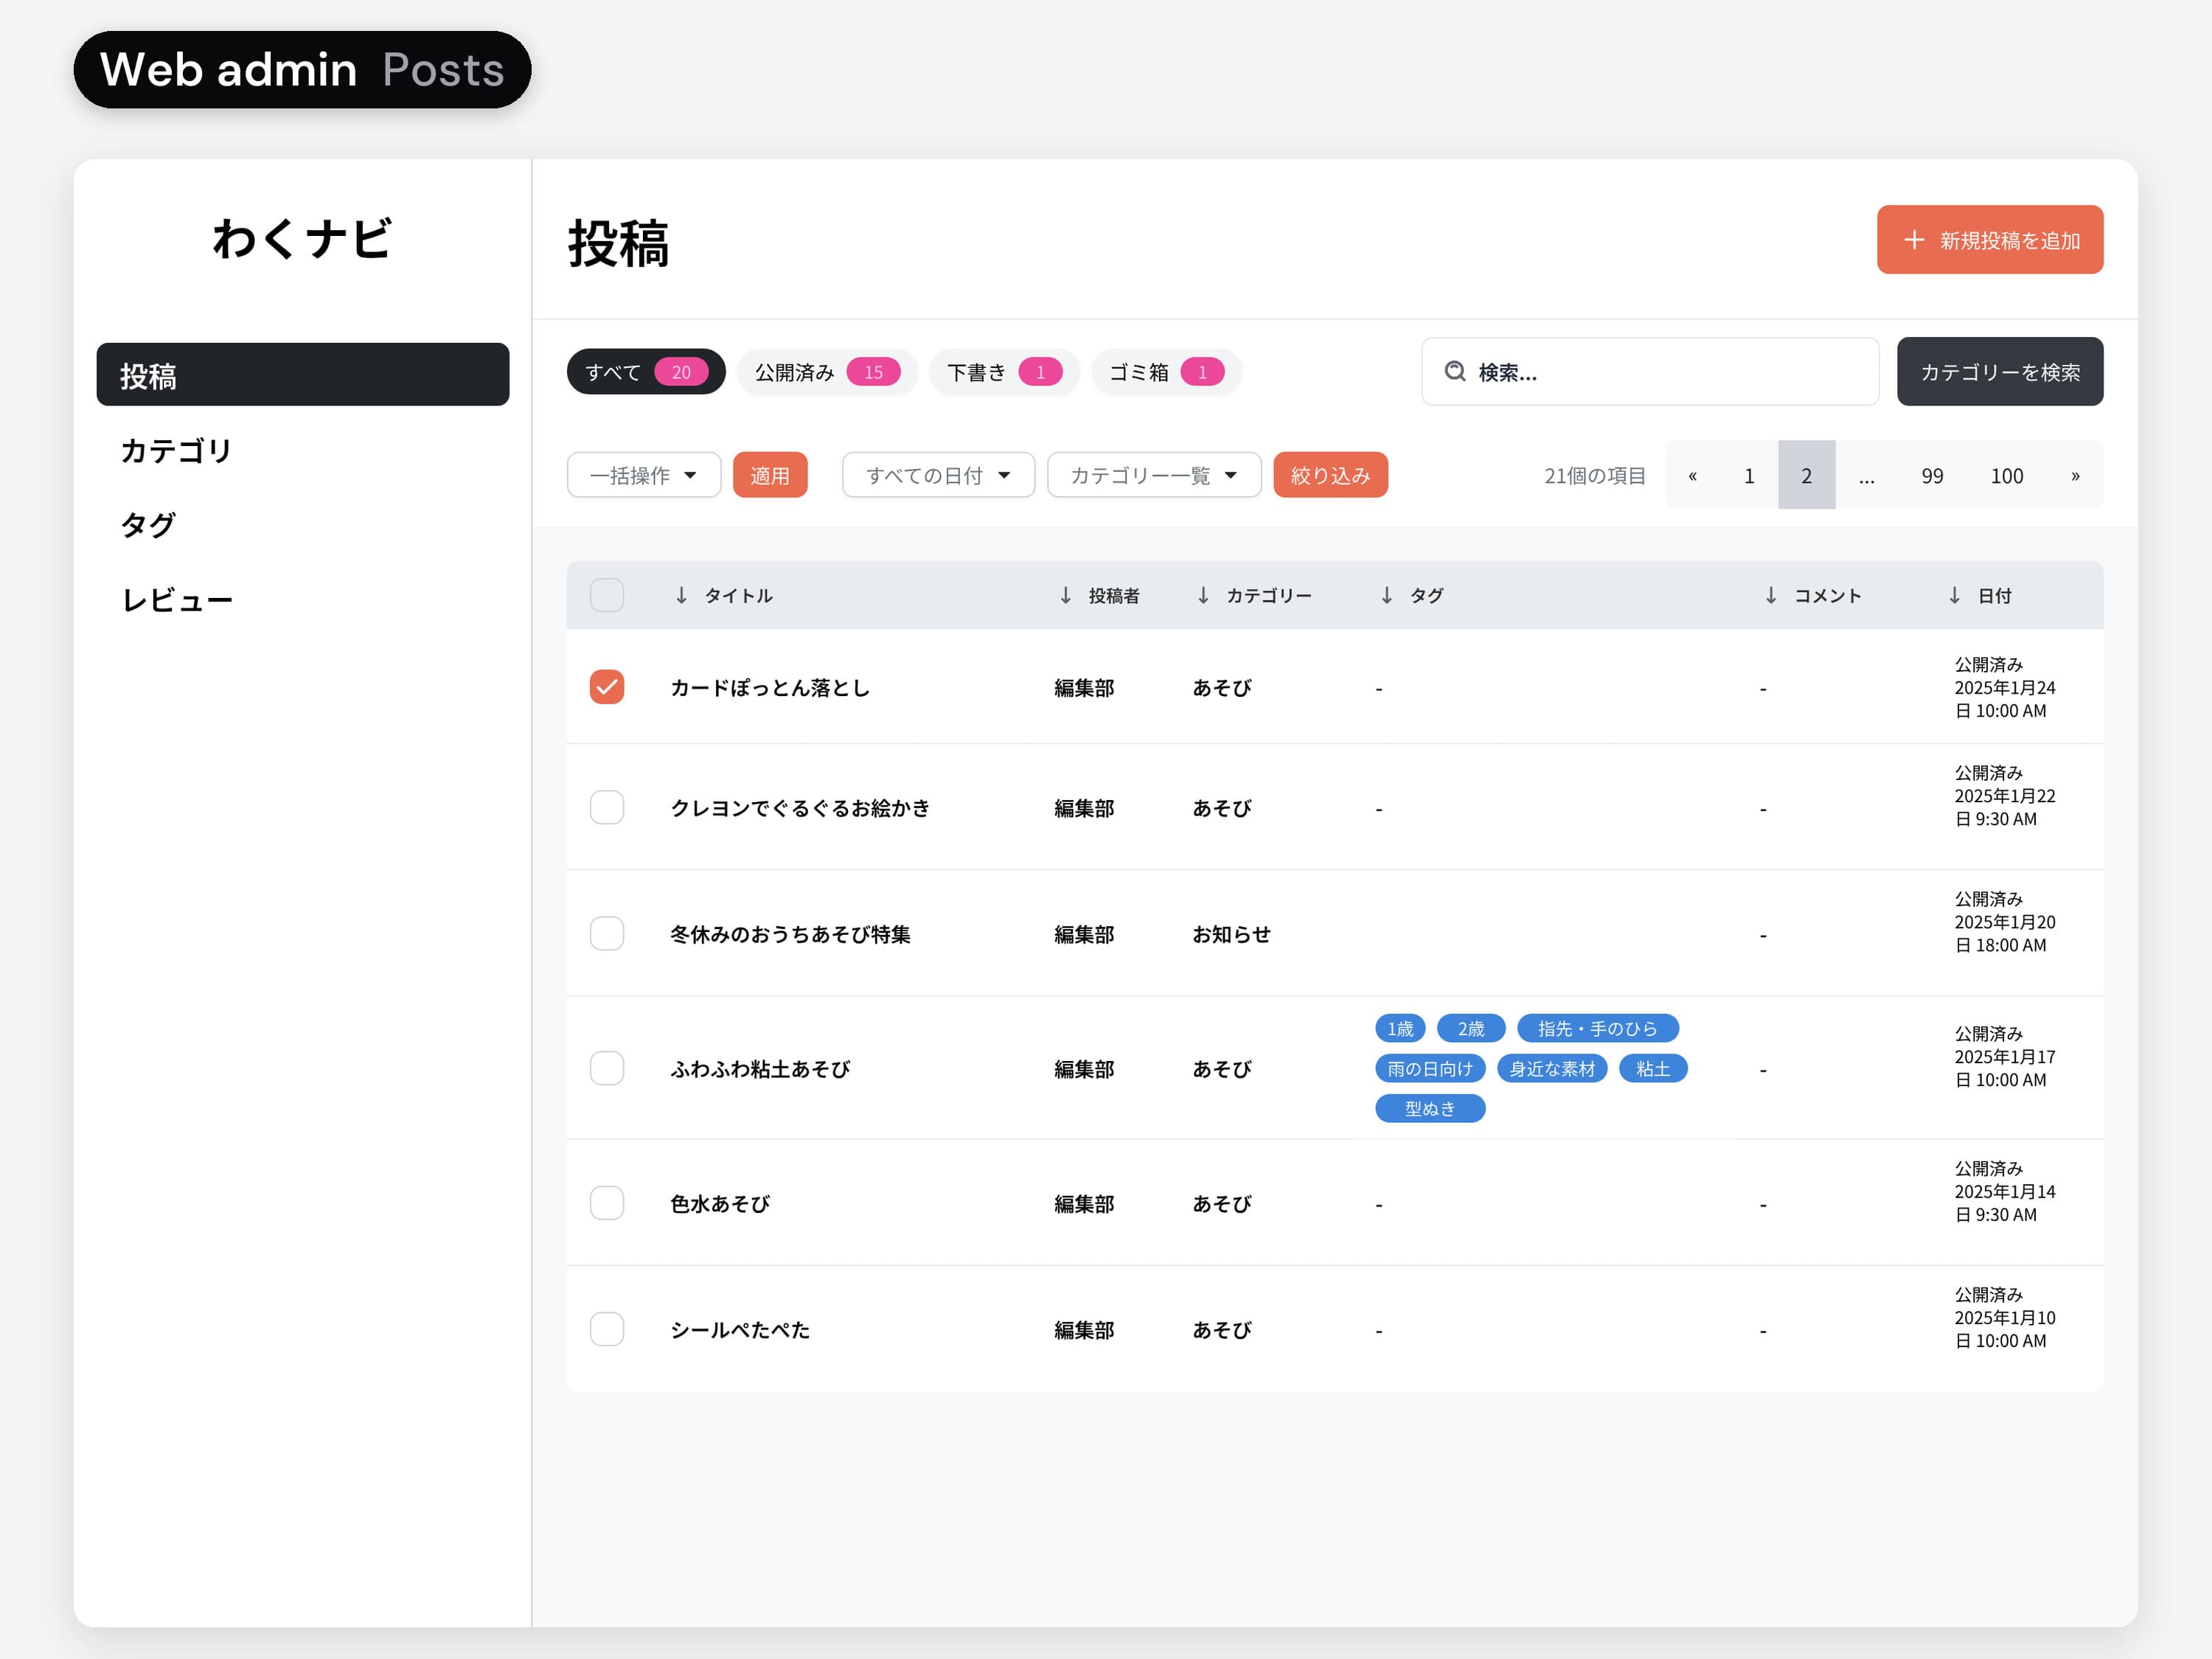
Task: Click the カテゴリーを検索 button
Action: click(x=2000, y=372)
